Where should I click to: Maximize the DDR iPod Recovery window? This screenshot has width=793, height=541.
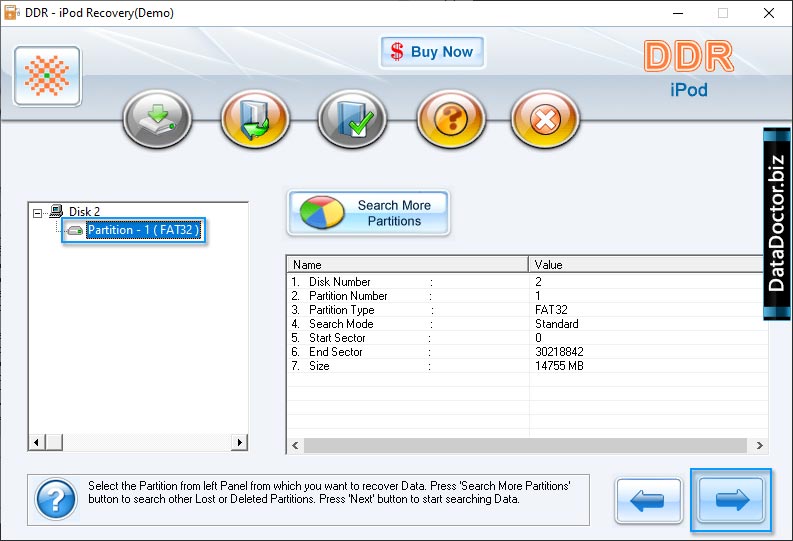(723, 13)
